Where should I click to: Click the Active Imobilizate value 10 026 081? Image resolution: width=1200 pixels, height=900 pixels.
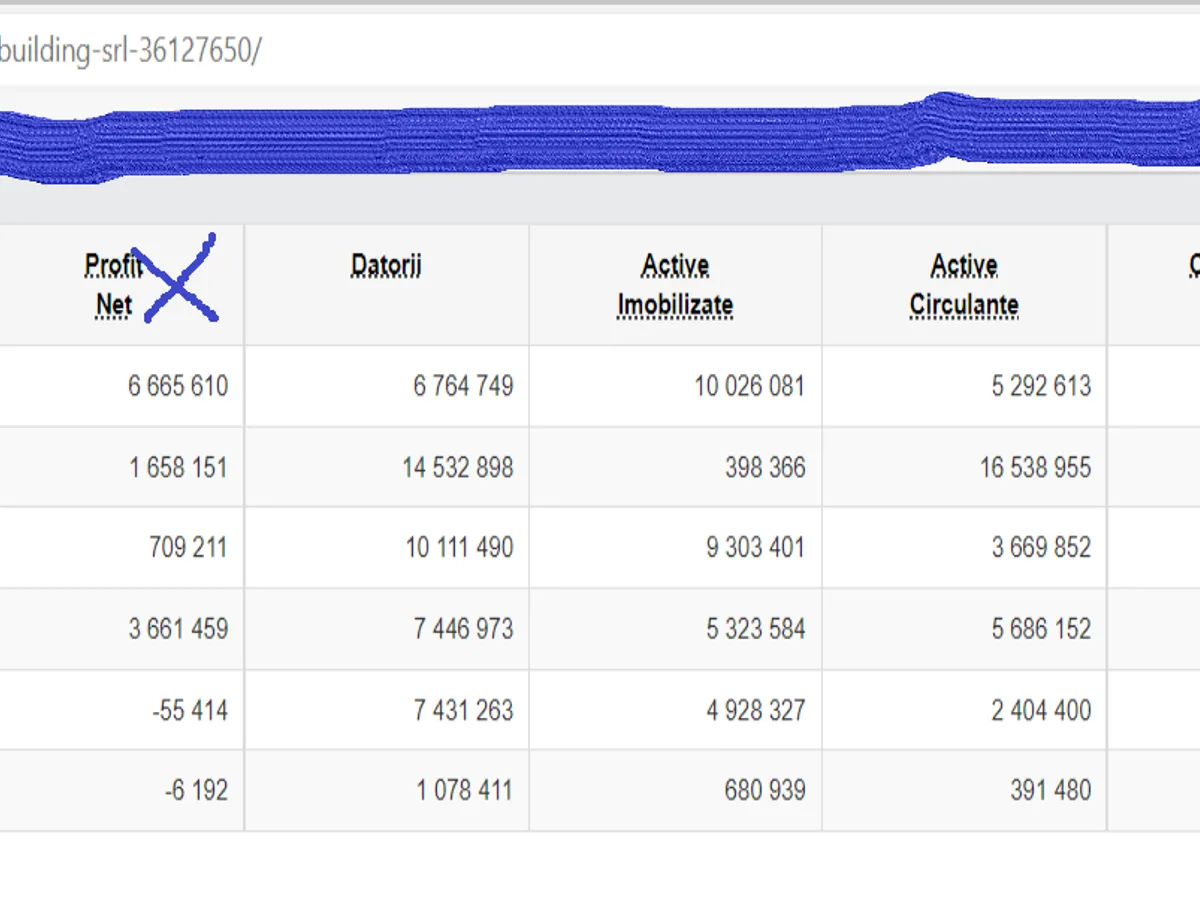pos(749,386)
